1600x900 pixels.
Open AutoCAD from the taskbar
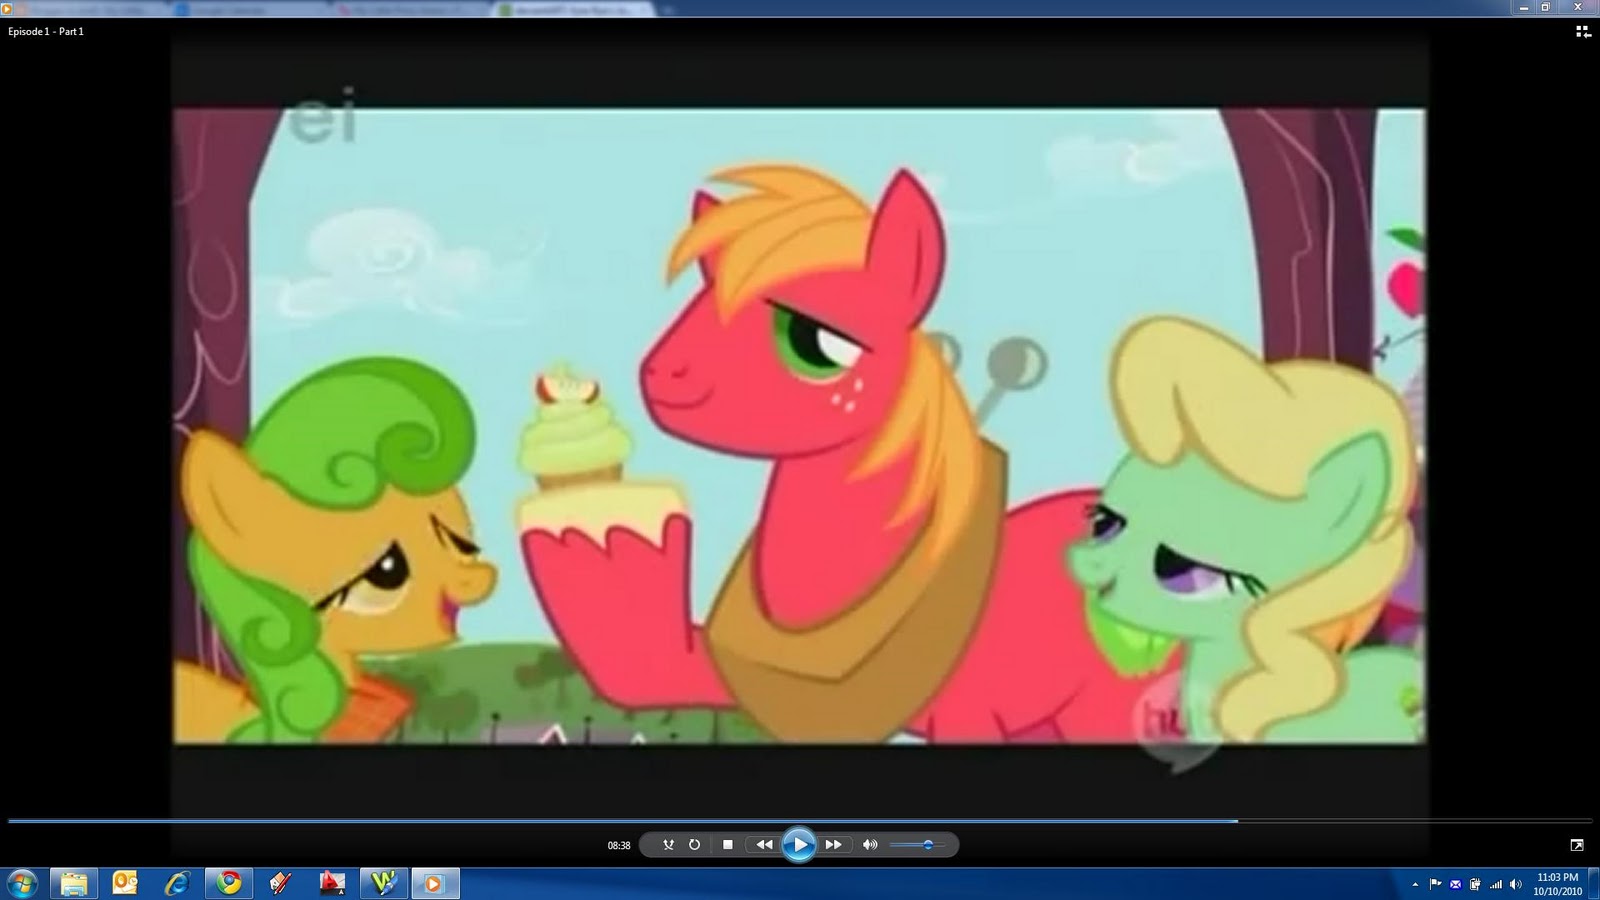[x=332, y=883]
